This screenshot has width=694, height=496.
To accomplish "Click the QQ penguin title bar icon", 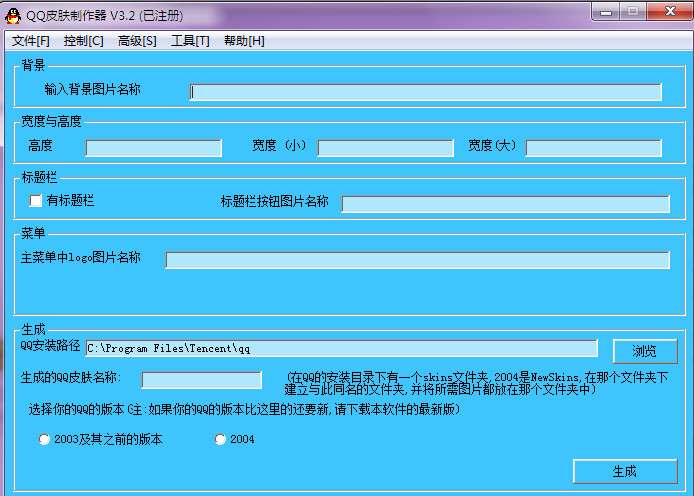I will point(12,12).
